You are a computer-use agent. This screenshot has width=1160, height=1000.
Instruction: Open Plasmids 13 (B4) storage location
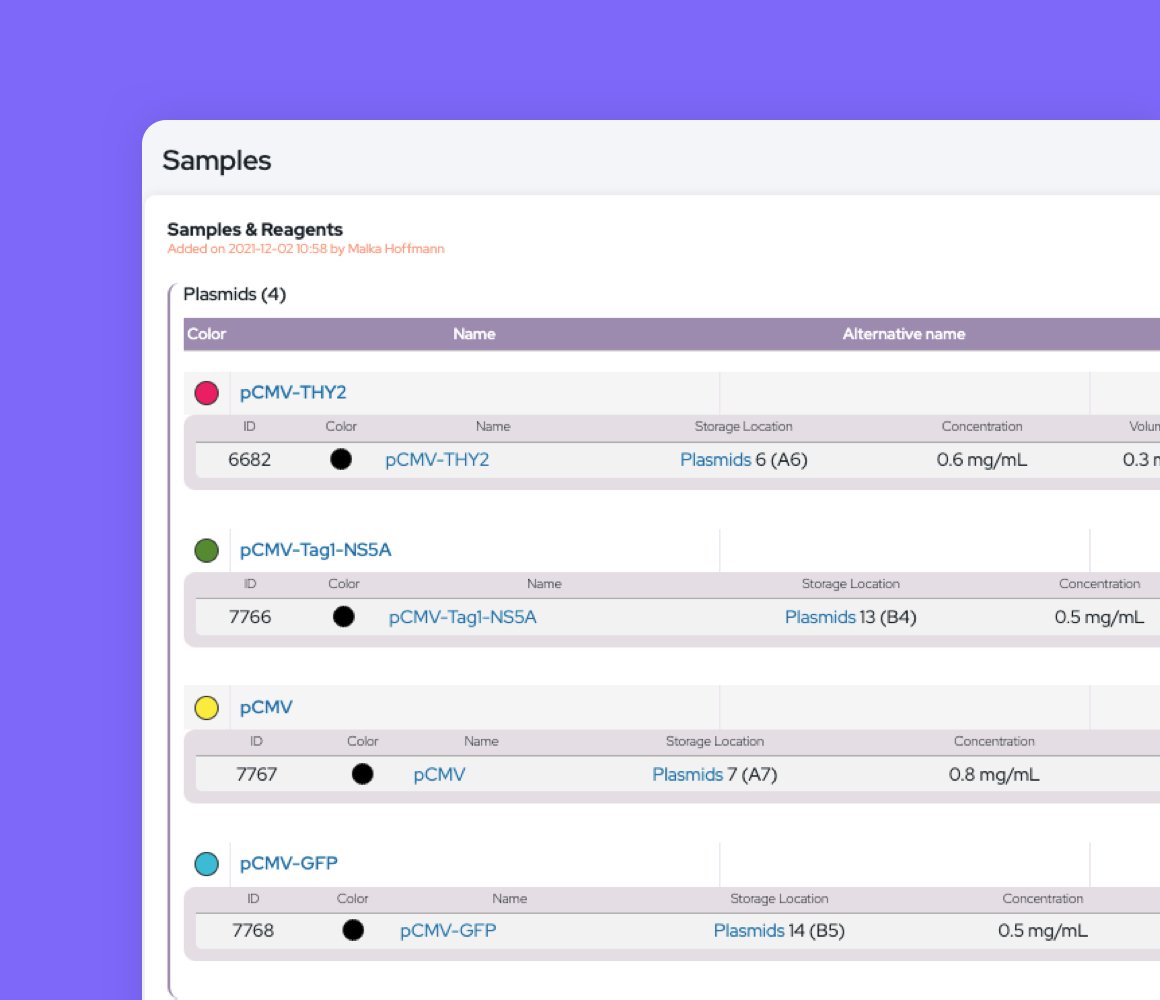tap(821, 617)
